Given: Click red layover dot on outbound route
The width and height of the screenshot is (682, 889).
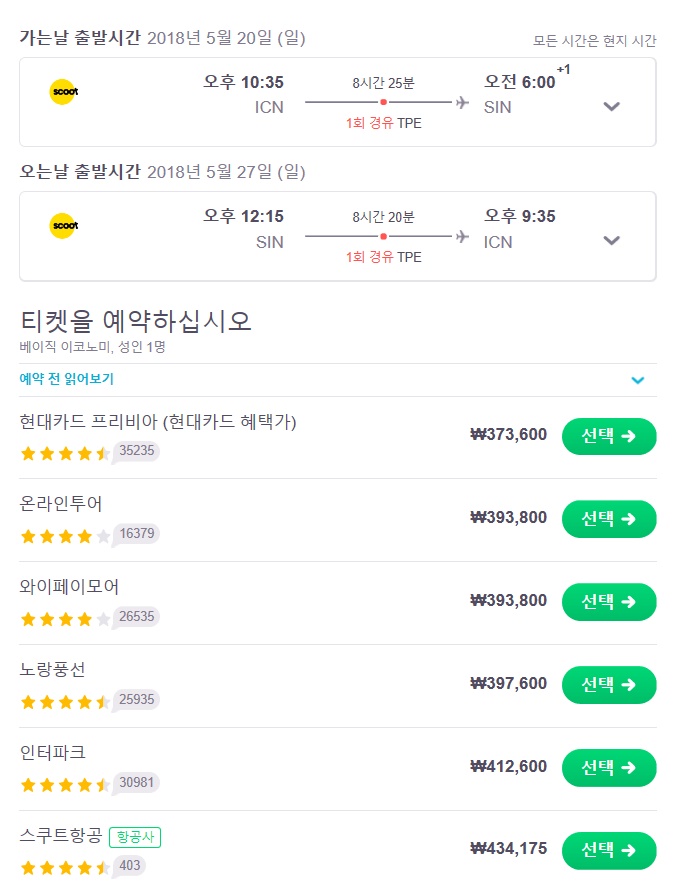Looking at the screenshot, I should point(384,102).
